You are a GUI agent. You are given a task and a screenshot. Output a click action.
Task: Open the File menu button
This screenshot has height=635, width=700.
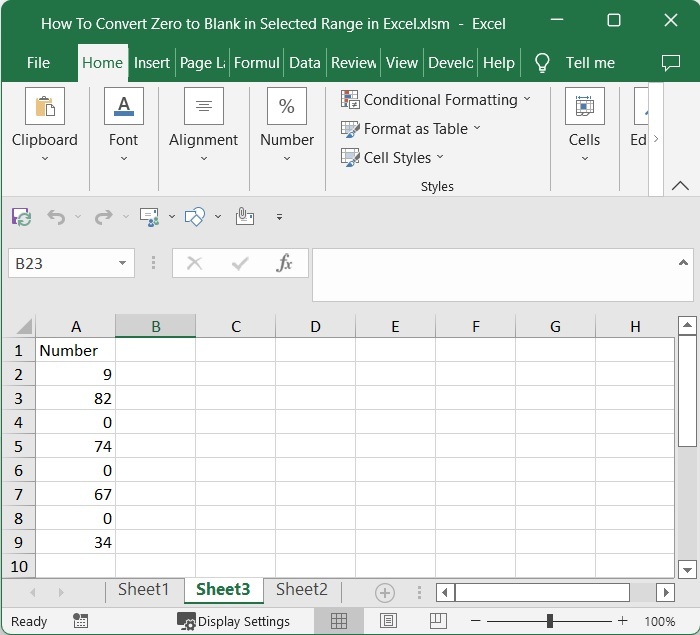[38, 62]
